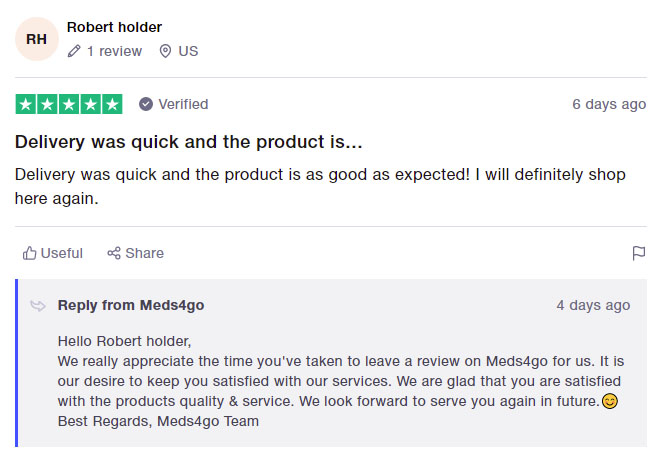Click the reply arrow icon
661x457 pixels.
click(38, 306)
